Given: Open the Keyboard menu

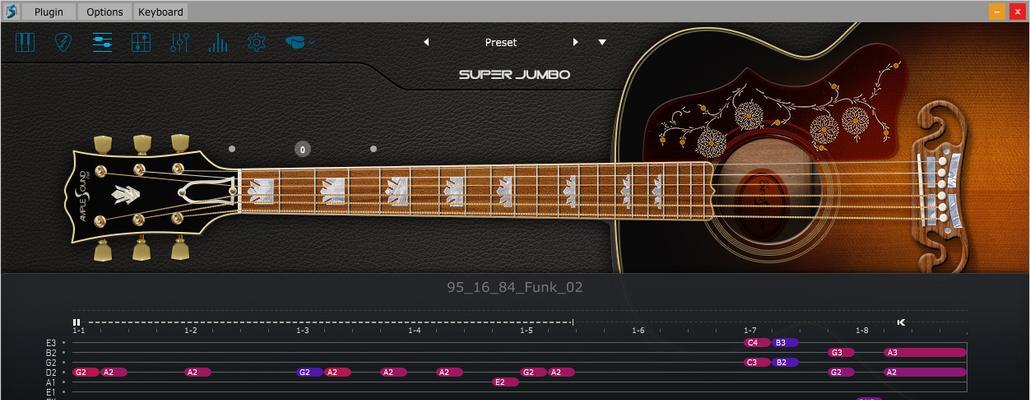Looking at the screenshot, I should click(160, 12).
